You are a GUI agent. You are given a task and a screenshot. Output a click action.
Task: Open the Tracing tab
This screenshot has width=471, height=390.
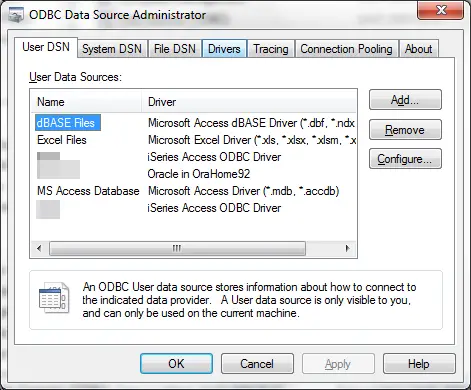pyautogui.click(x=271, y=49)
